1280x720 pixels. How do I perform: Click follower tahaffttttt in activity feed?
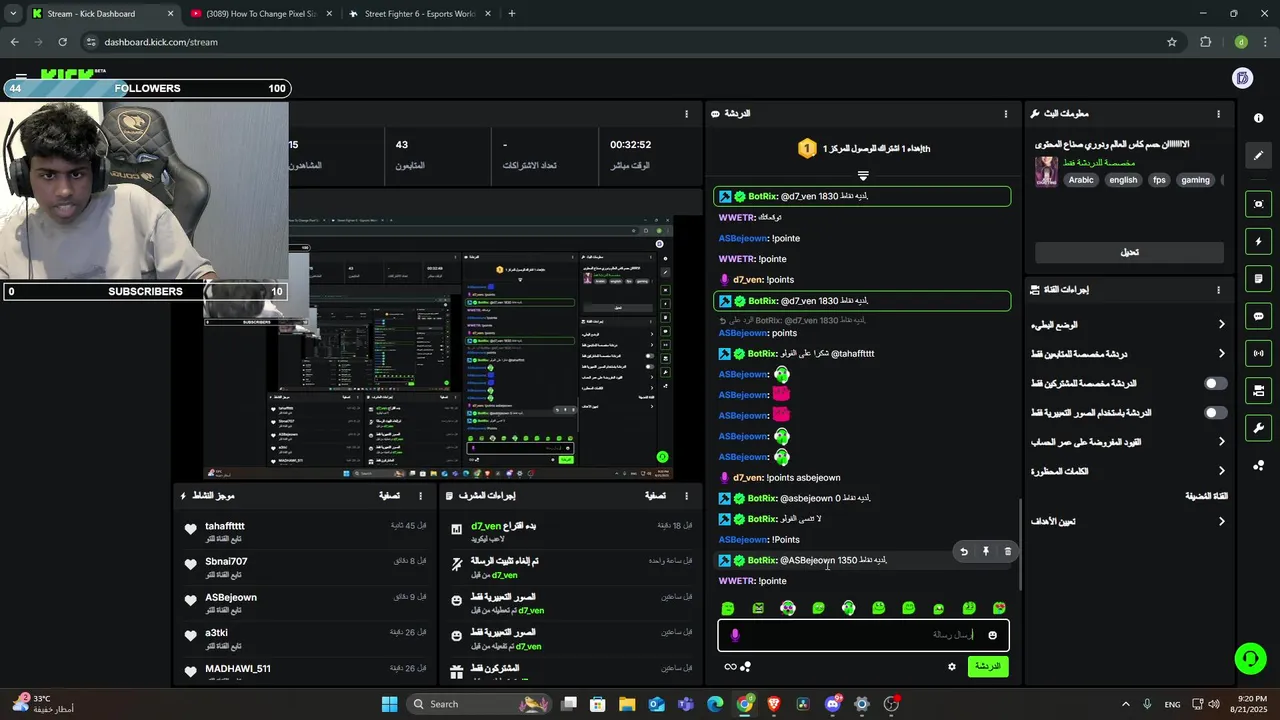click(225, 526)
